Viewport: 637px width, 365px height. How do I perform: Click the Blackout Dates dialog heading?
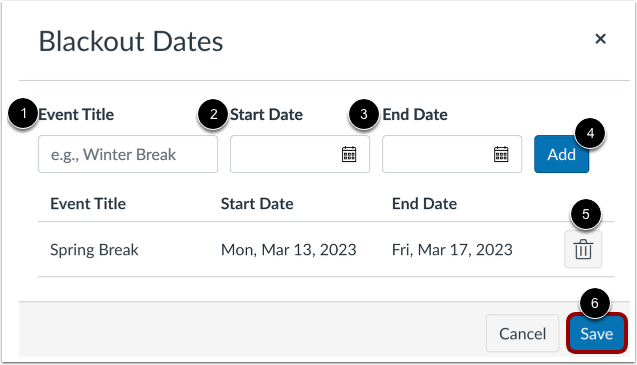(131, 41)
